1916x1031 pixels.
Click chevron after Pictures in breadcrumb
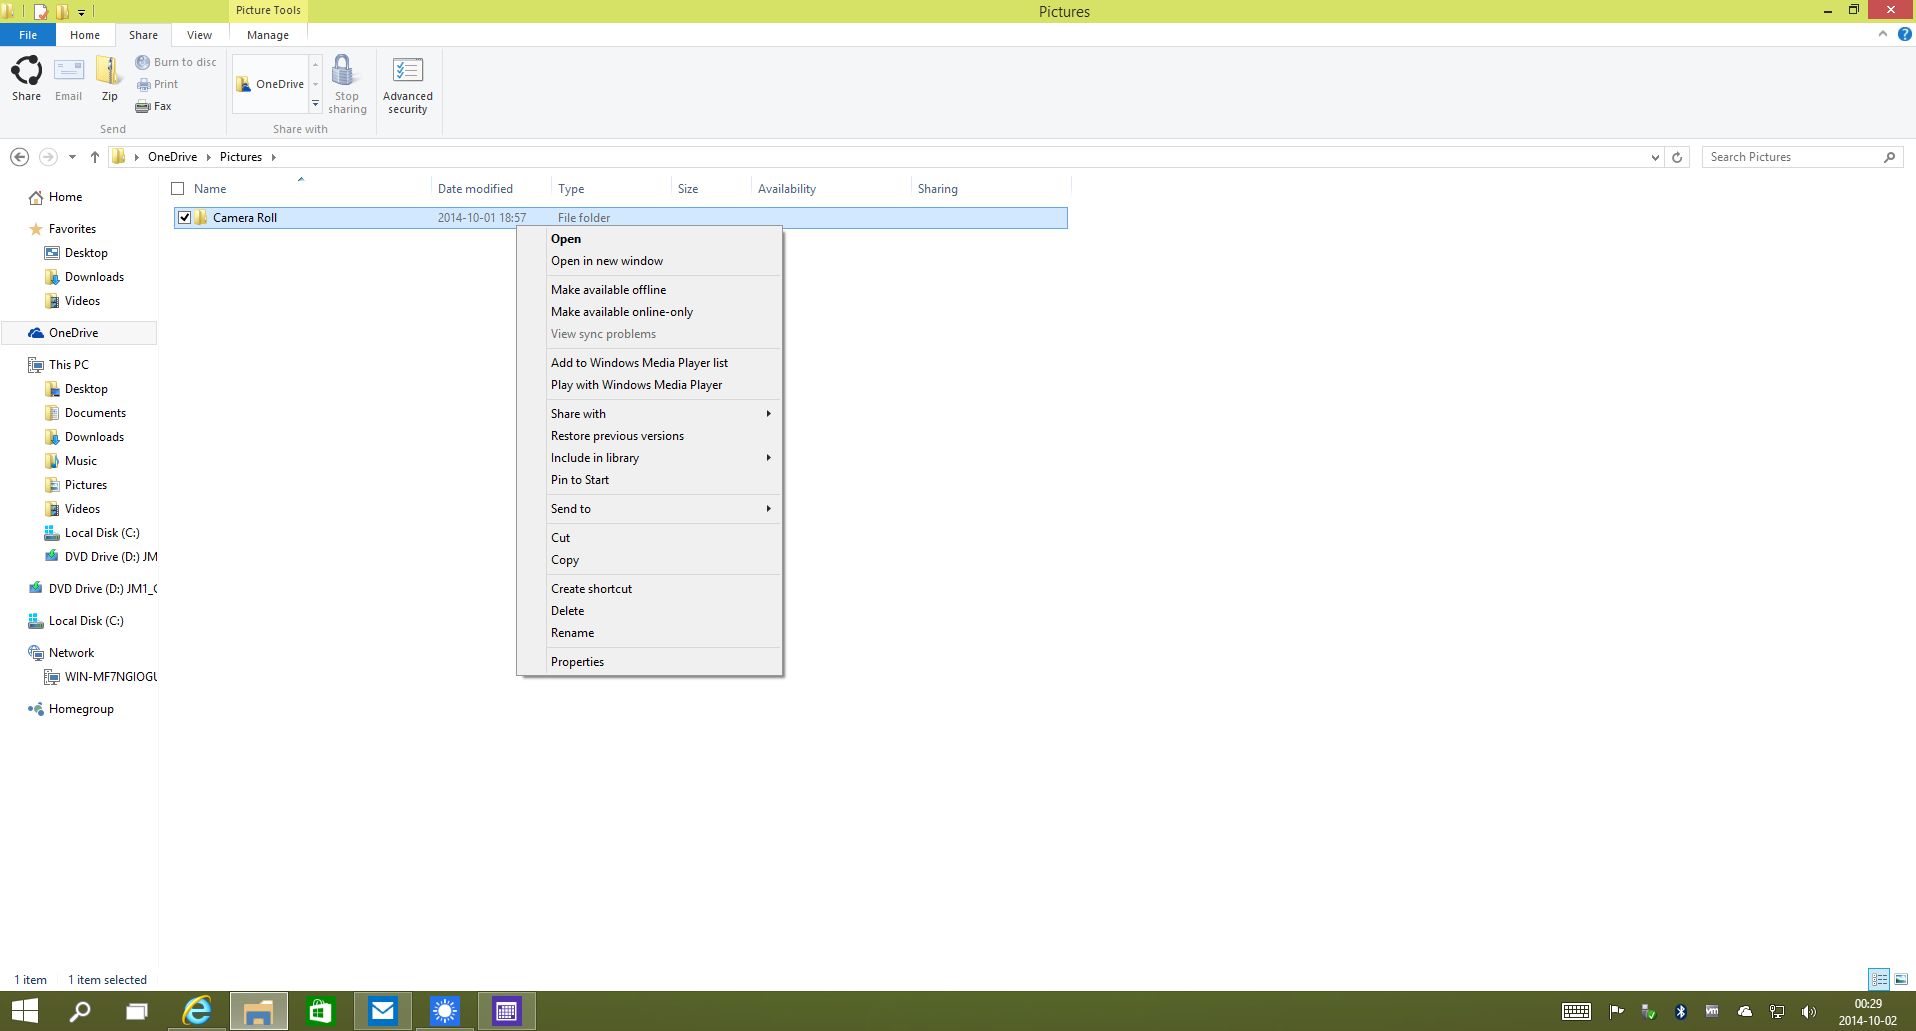click(273, 157)
